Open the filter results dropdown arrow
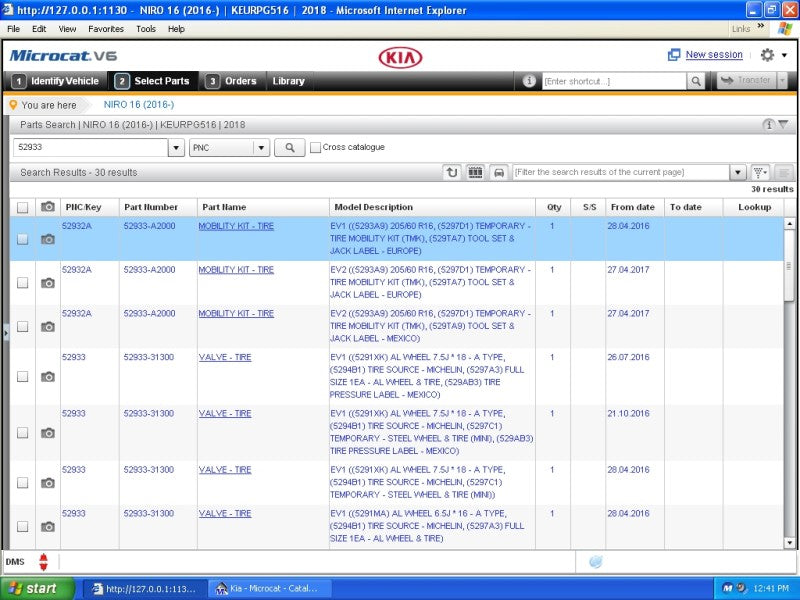 coord(738,171)
